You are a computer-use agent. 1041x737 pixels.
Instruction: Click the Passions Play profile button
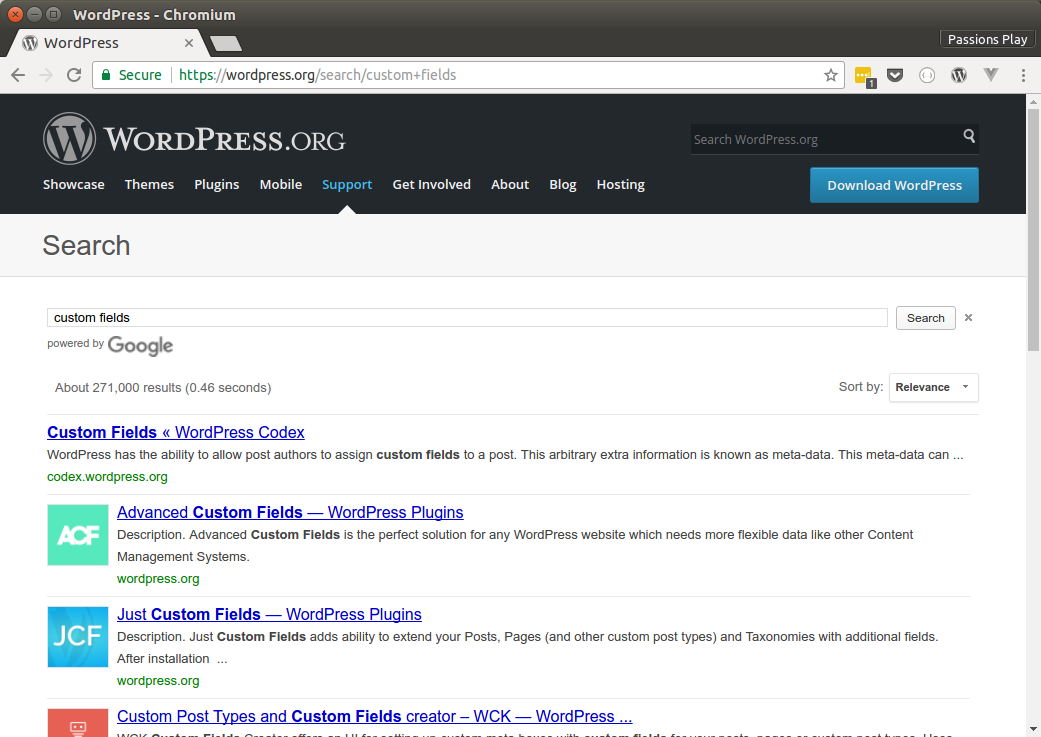pyautogui.click(x=987, y=39)
